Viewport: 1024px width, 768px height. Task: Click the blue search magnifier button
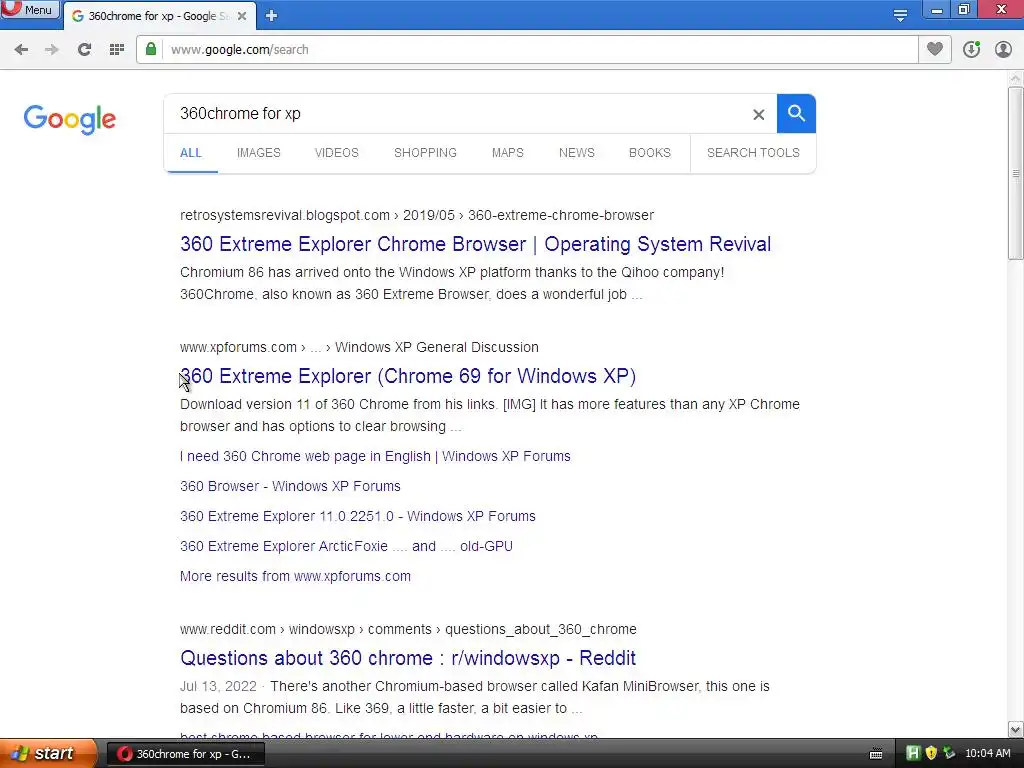click(796, 114)
